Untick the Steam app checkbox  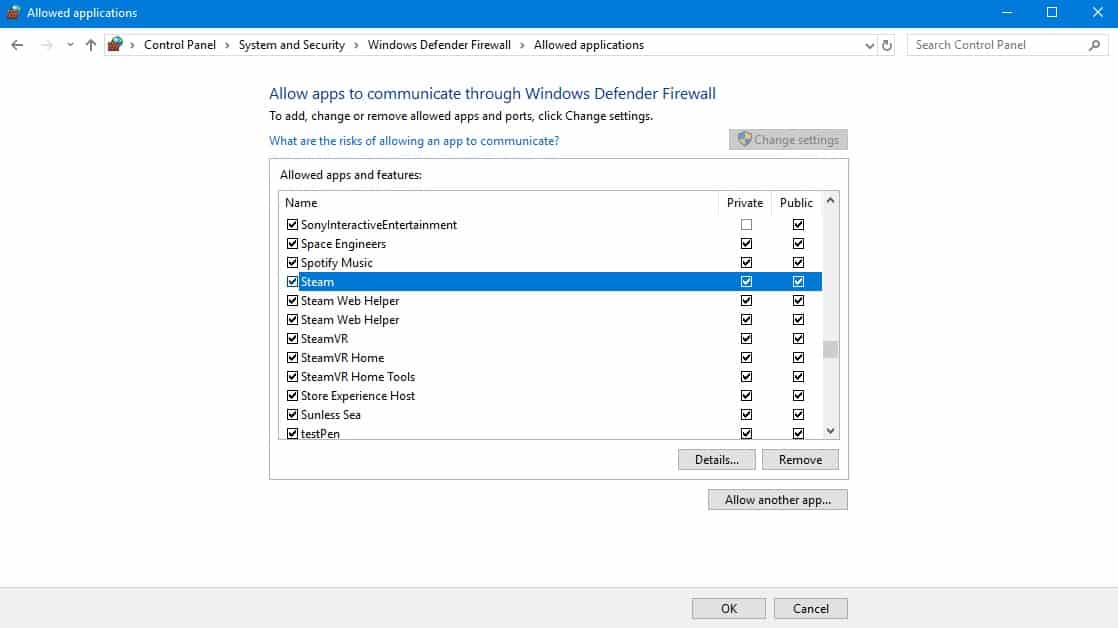pyautogui.click(x=292, y=282)
